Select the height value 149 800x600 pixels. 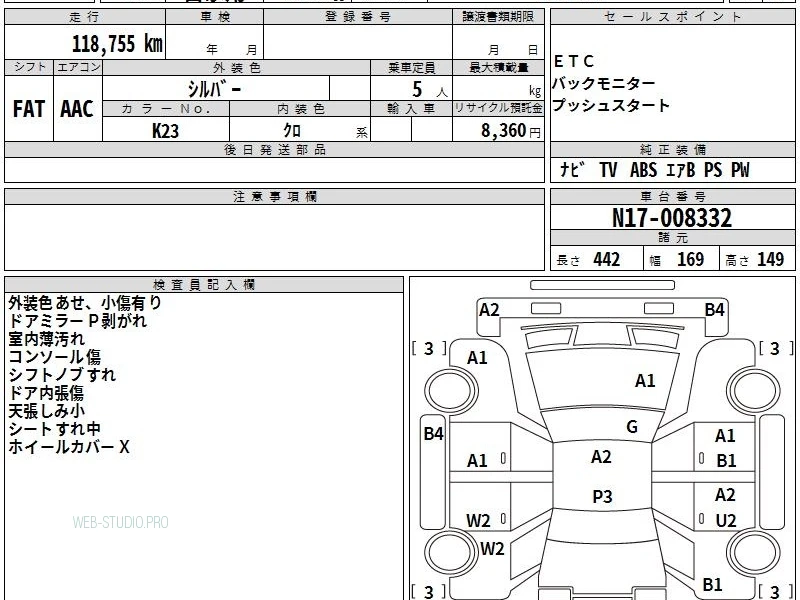point(770,260)
